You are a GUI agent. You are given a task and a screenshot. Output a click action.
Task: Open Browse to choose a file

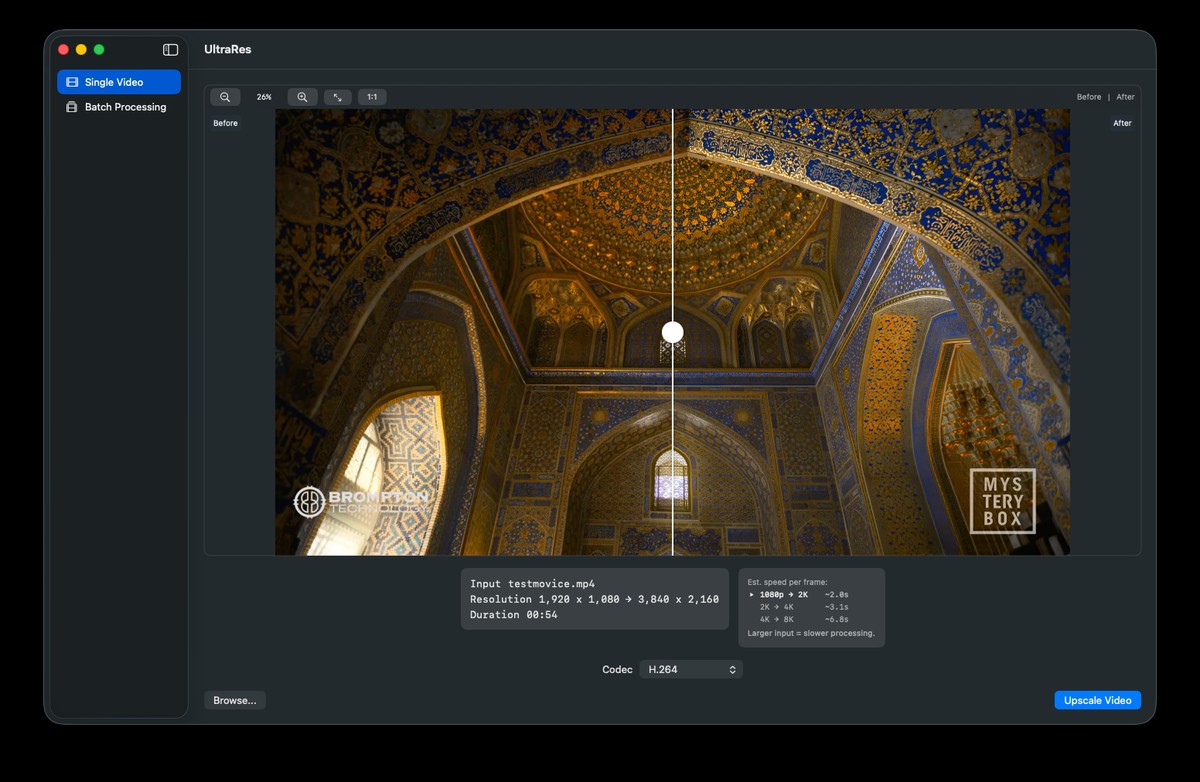click(234, 700)
